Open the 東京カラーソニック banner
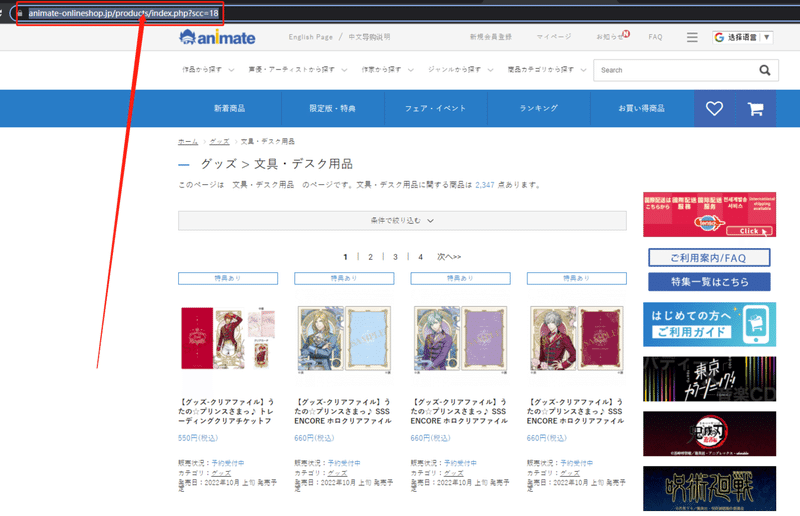This screenshot has width=800, height=516. (x=709, y=379)
